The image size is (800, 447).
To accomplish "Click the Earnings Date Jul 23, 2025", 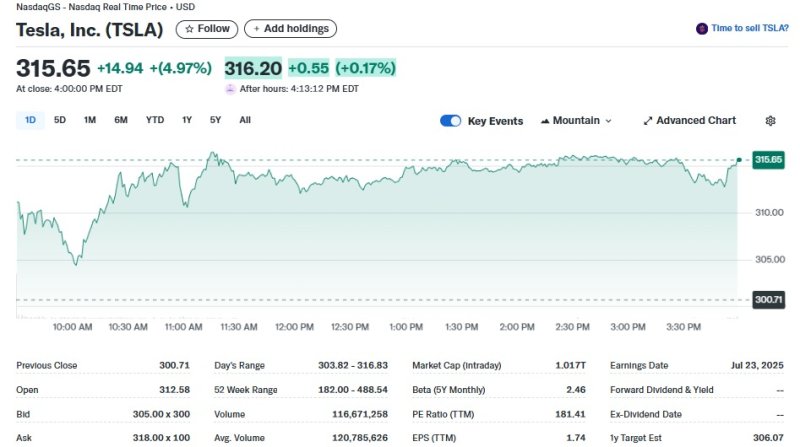I will [757, 365].
